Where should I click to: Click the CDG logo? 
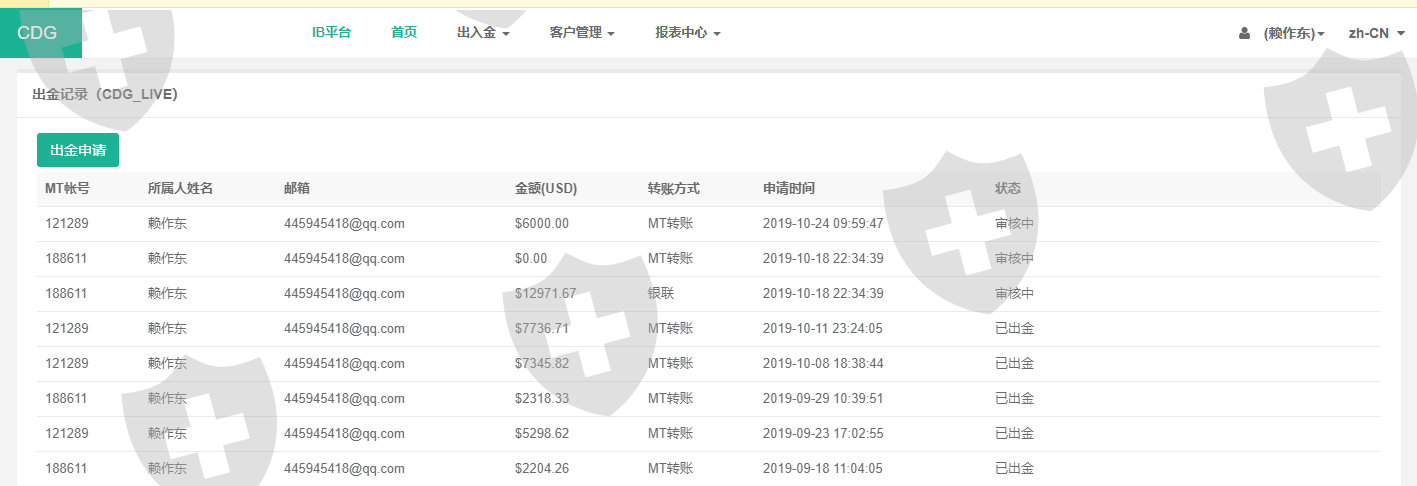pyautogui.click(x=38, y=32)
